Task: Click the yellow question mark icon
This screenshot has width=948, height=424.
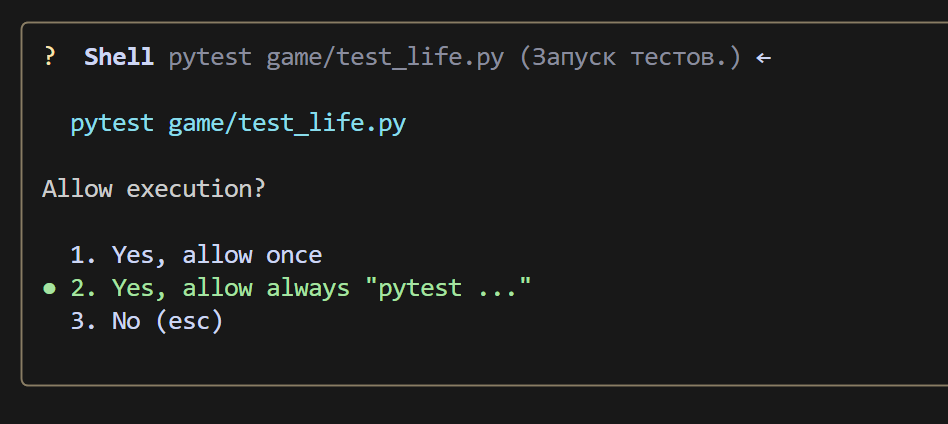Action: pyautogui.click(x=49, y=57)
